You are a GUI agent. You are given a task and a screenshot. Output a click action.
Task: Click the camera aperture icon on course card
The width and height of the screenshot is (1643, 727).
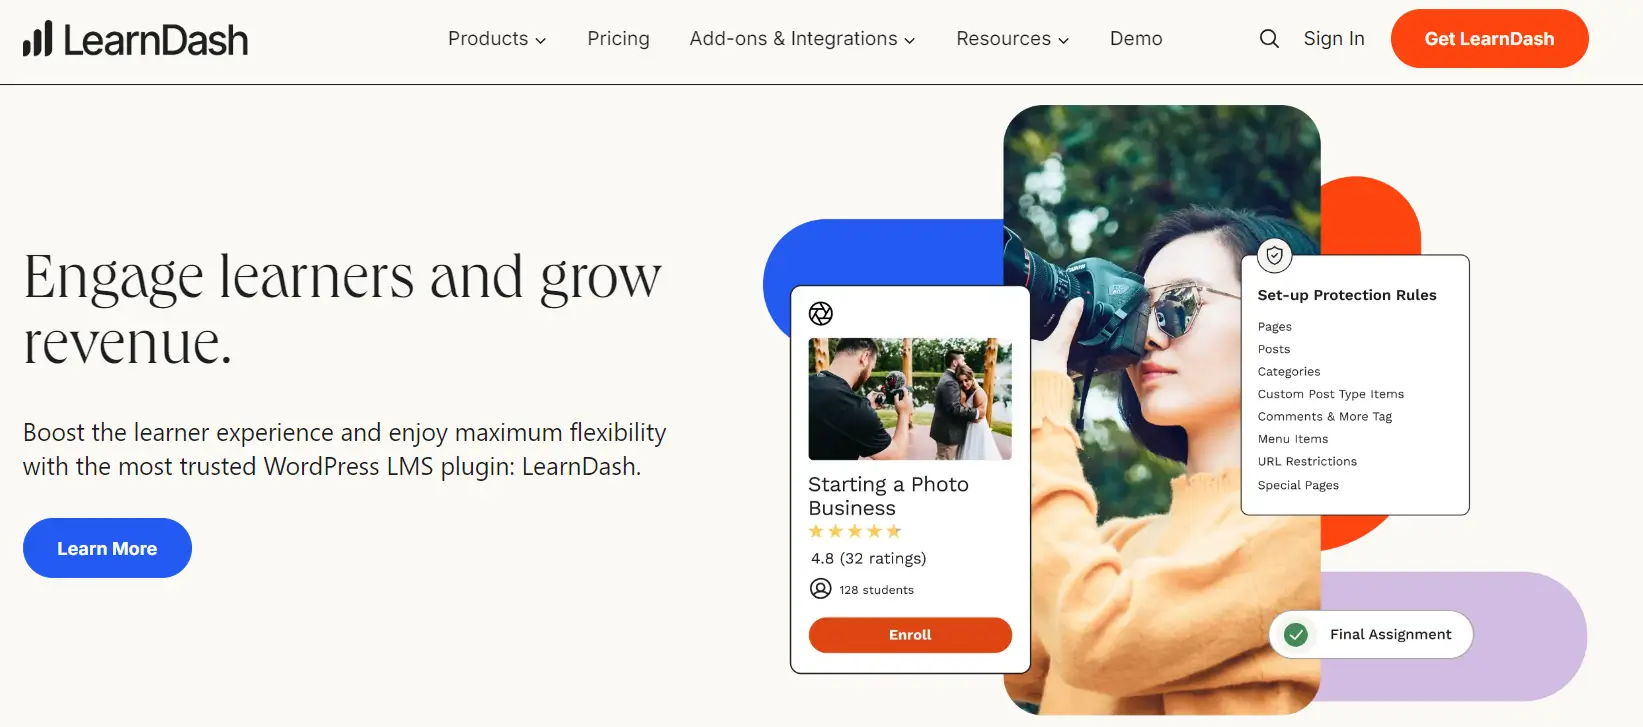(x=821, y=314)
